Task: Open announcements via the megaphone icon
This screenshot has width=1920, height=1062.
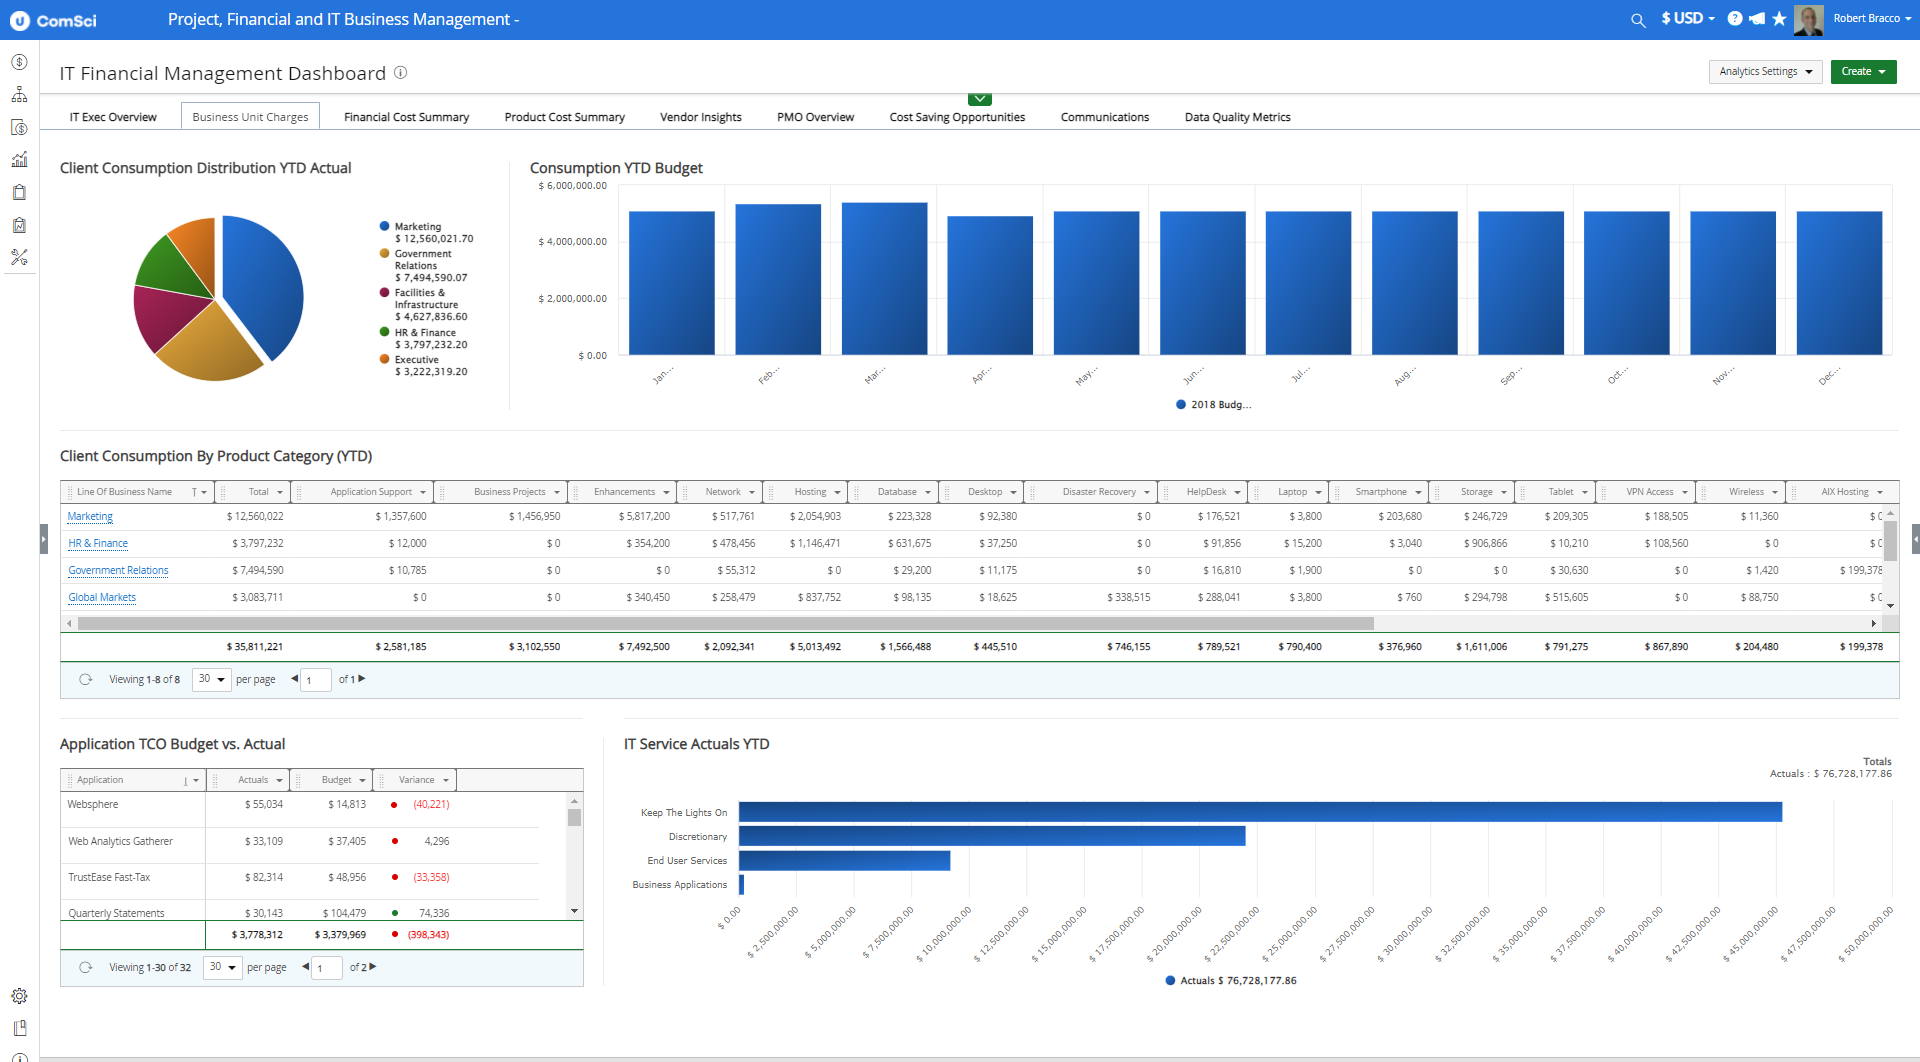Action: [1756, 19]
